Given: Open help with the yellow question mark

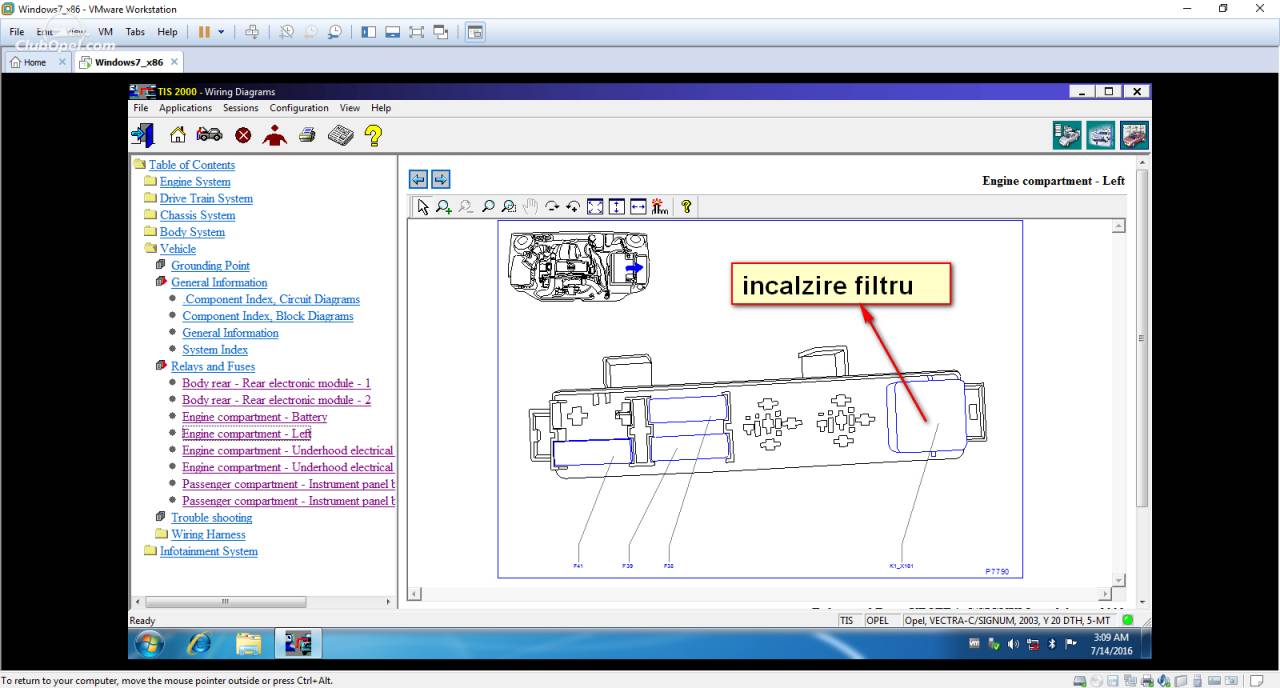Looking at the screenshot, I should pyautogui.click(x=373, y=135).
